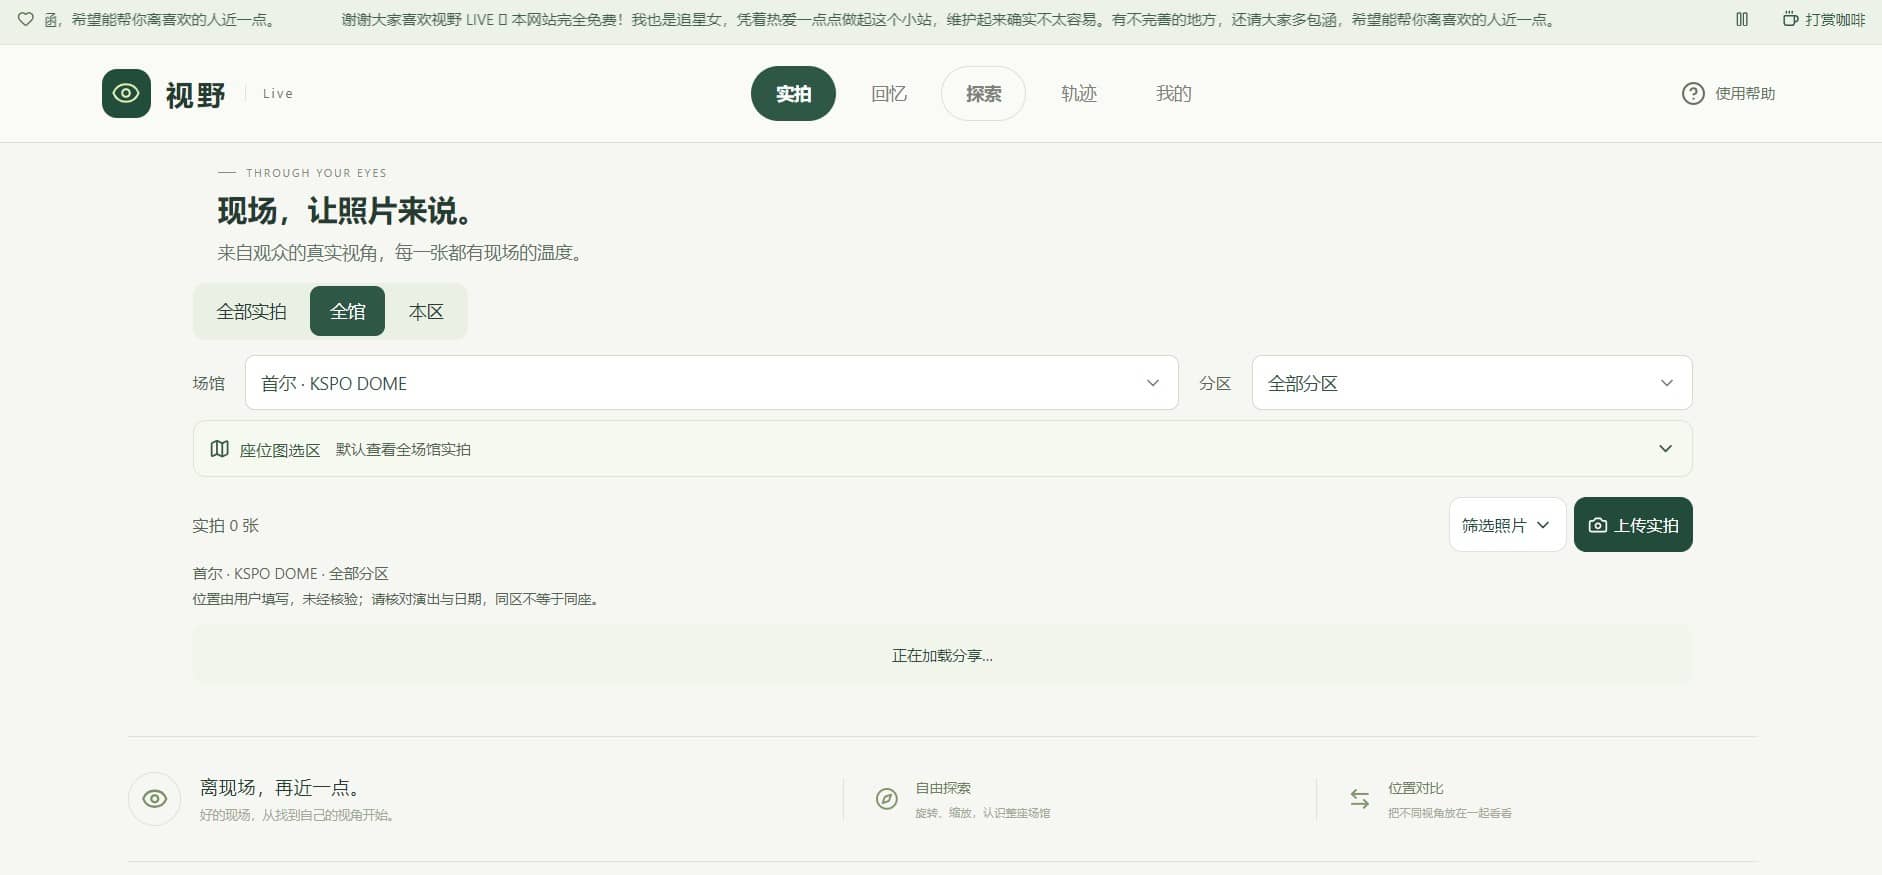Open the 筛选照片 dropdown
Viewport: 1882px width, 875px height.
coord(1507,525)
